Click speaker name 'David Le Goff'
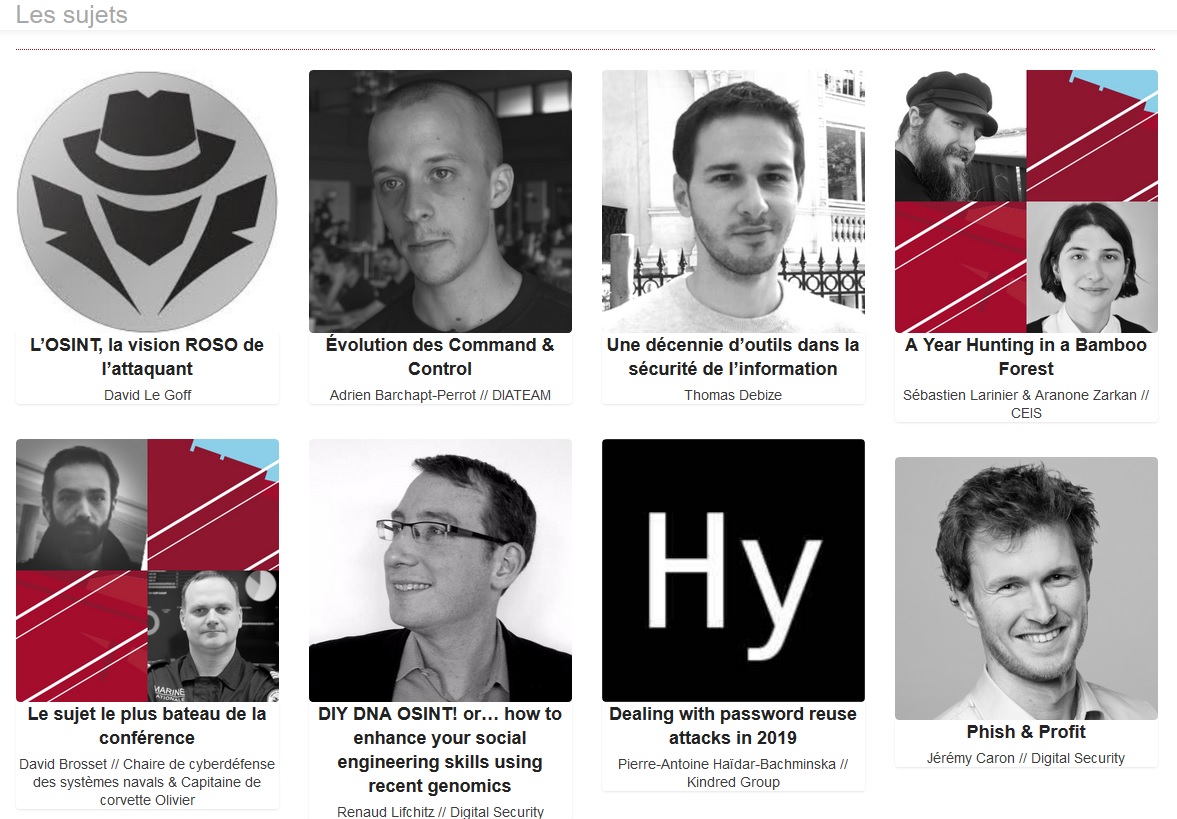This screenshot has height=819, width=1177. pos(147,395)
